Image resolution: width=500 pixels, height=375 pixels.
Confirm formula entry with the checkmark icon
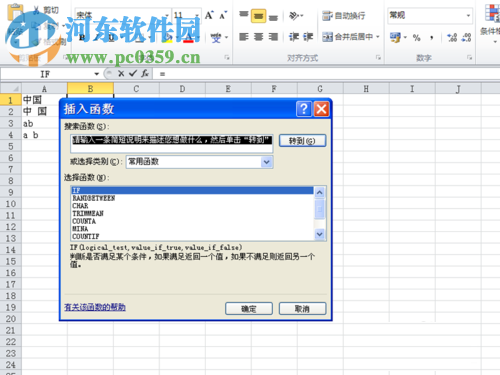coord(133,73)
